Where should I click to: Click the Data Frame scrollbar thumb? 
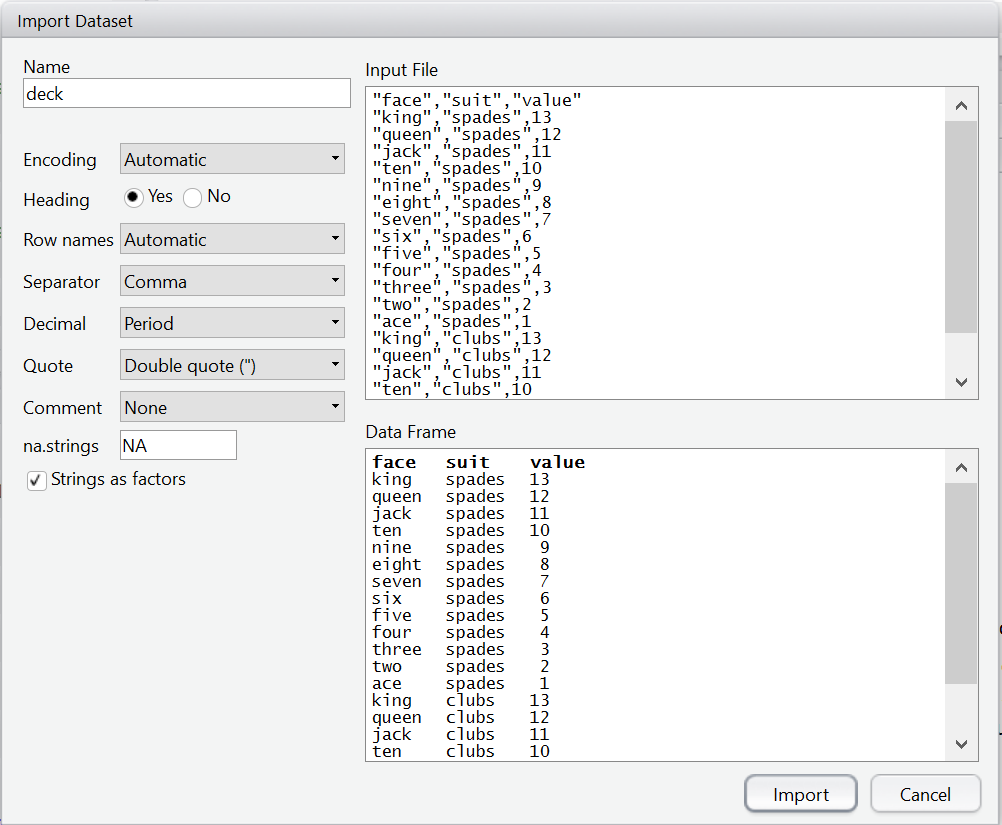point(960,583)
